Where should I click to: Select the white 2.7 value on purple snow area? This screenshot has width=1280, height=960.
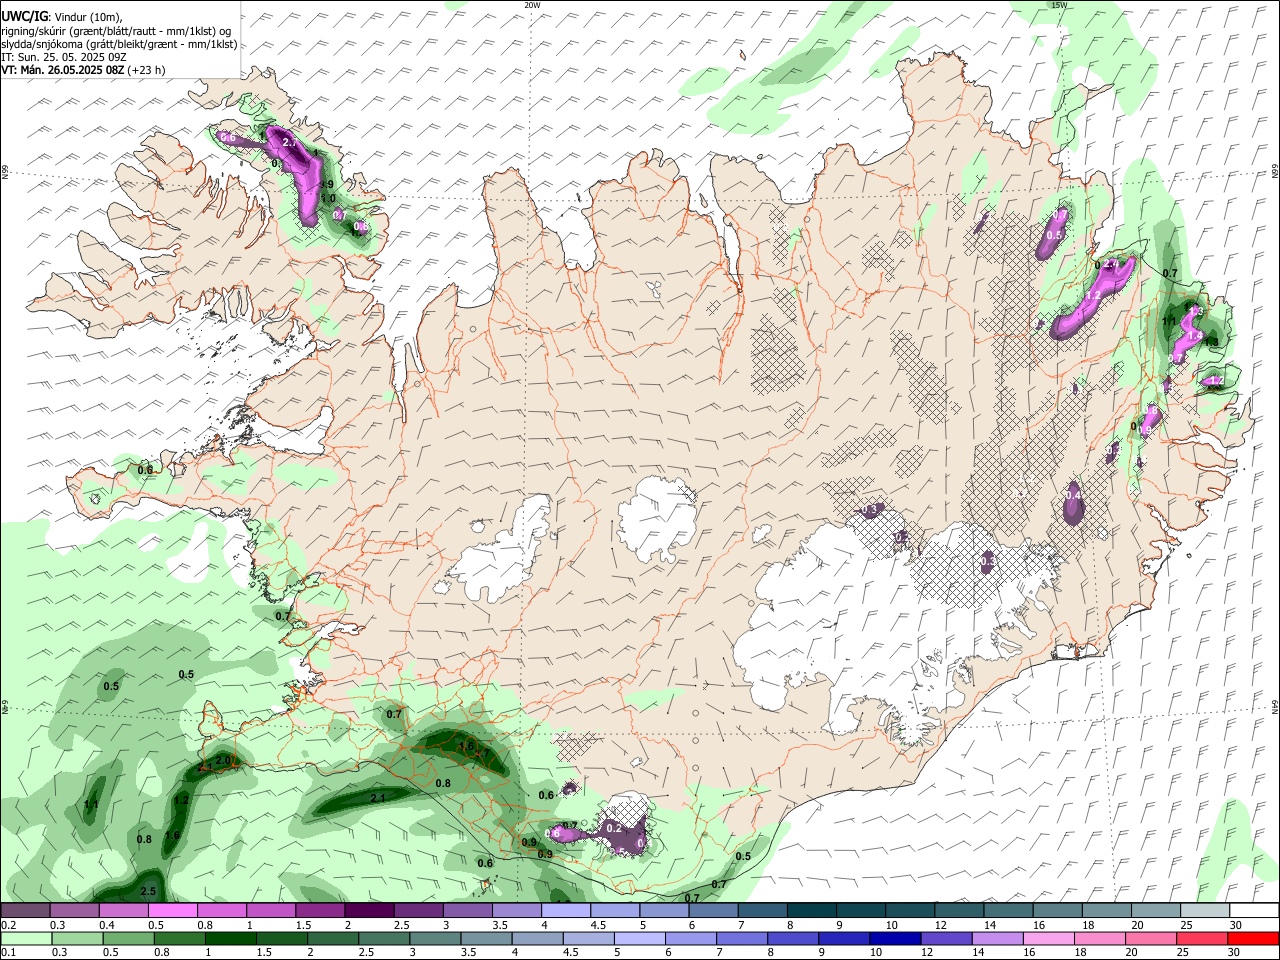pyautogui.click(x=290, y=143)
